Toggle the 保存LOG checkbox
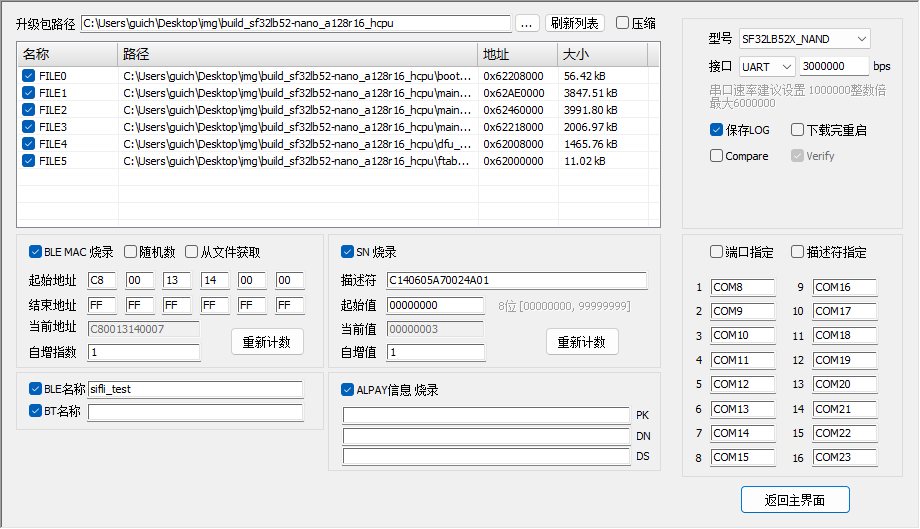Screen dimensions: 920x529 716,130
